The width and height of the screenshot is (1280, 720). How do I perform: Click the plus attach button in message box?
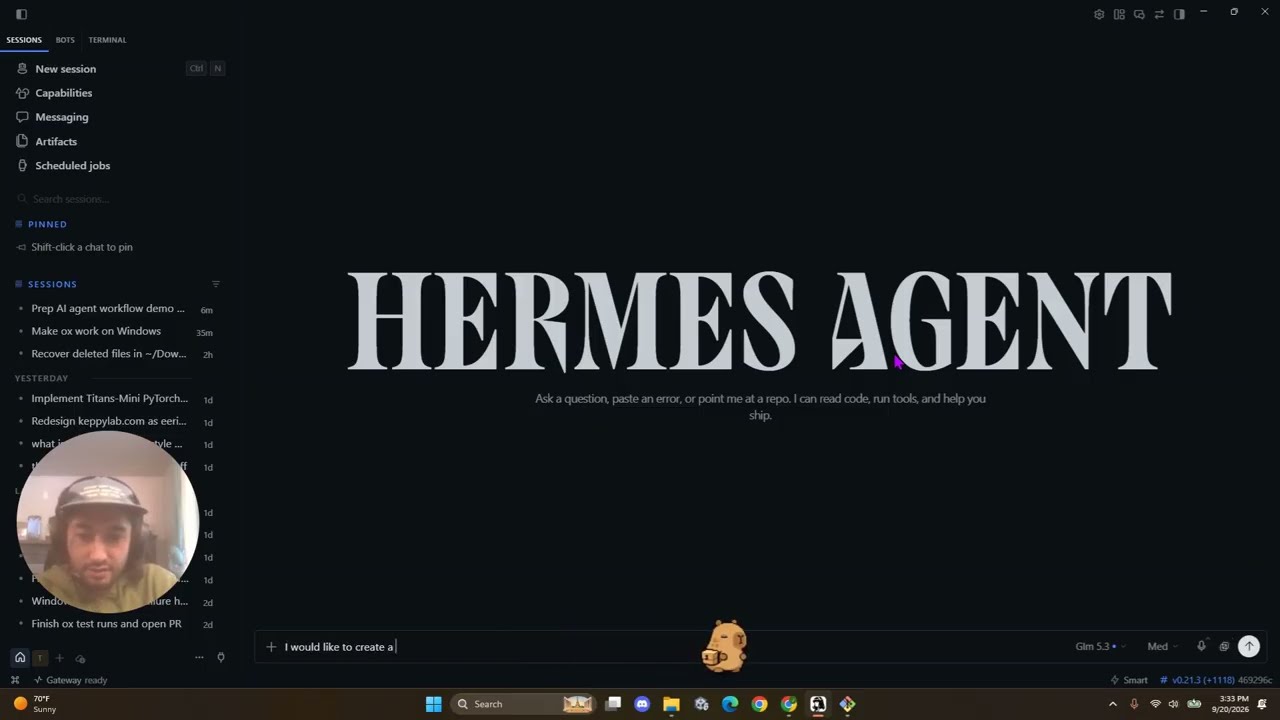[x=270, y=647]
